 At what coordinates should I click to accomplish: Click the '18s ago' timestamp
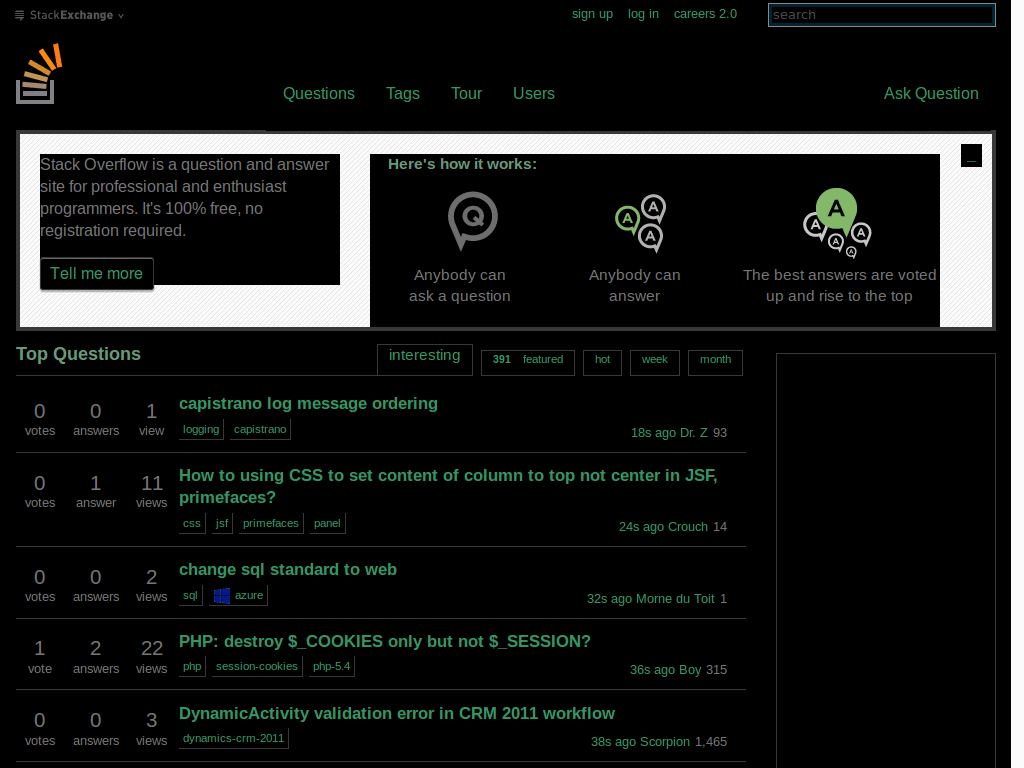pyautogui.click(x=653, y=433)
